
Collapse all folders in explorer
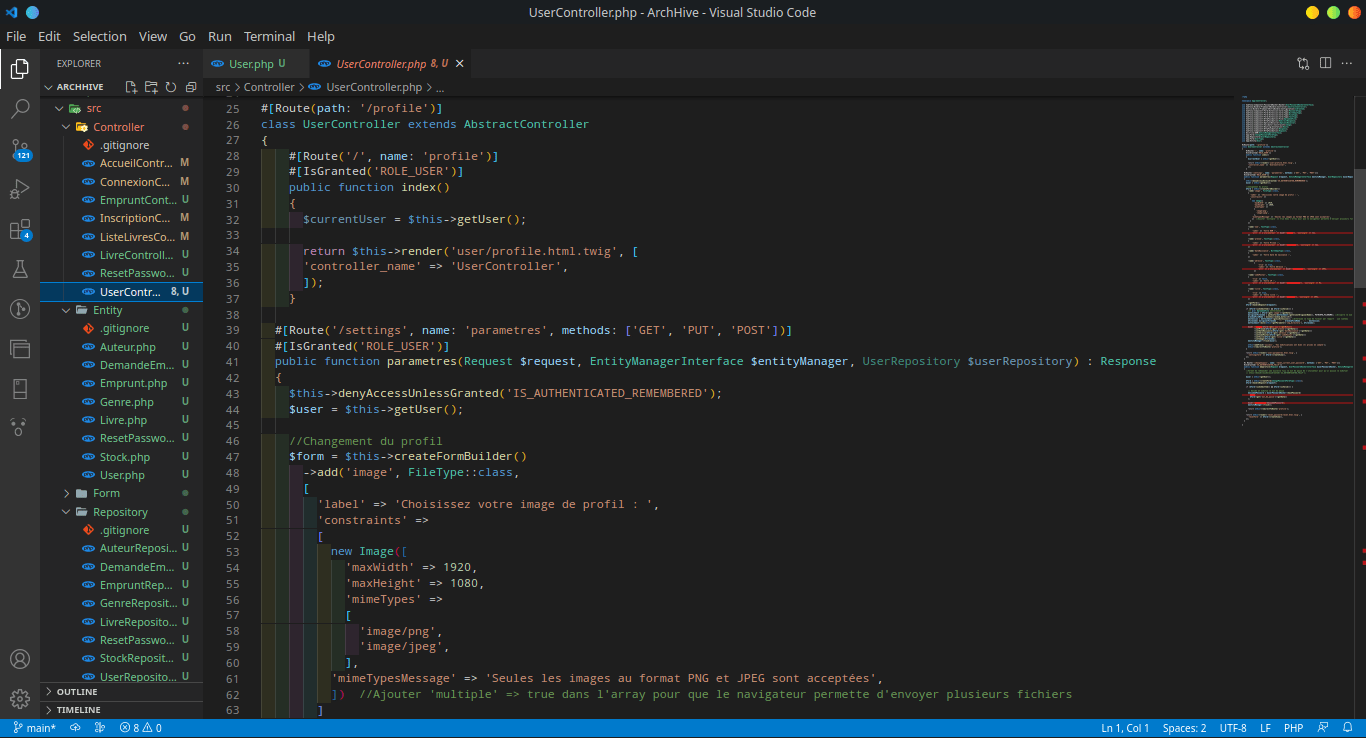(191, 88)
